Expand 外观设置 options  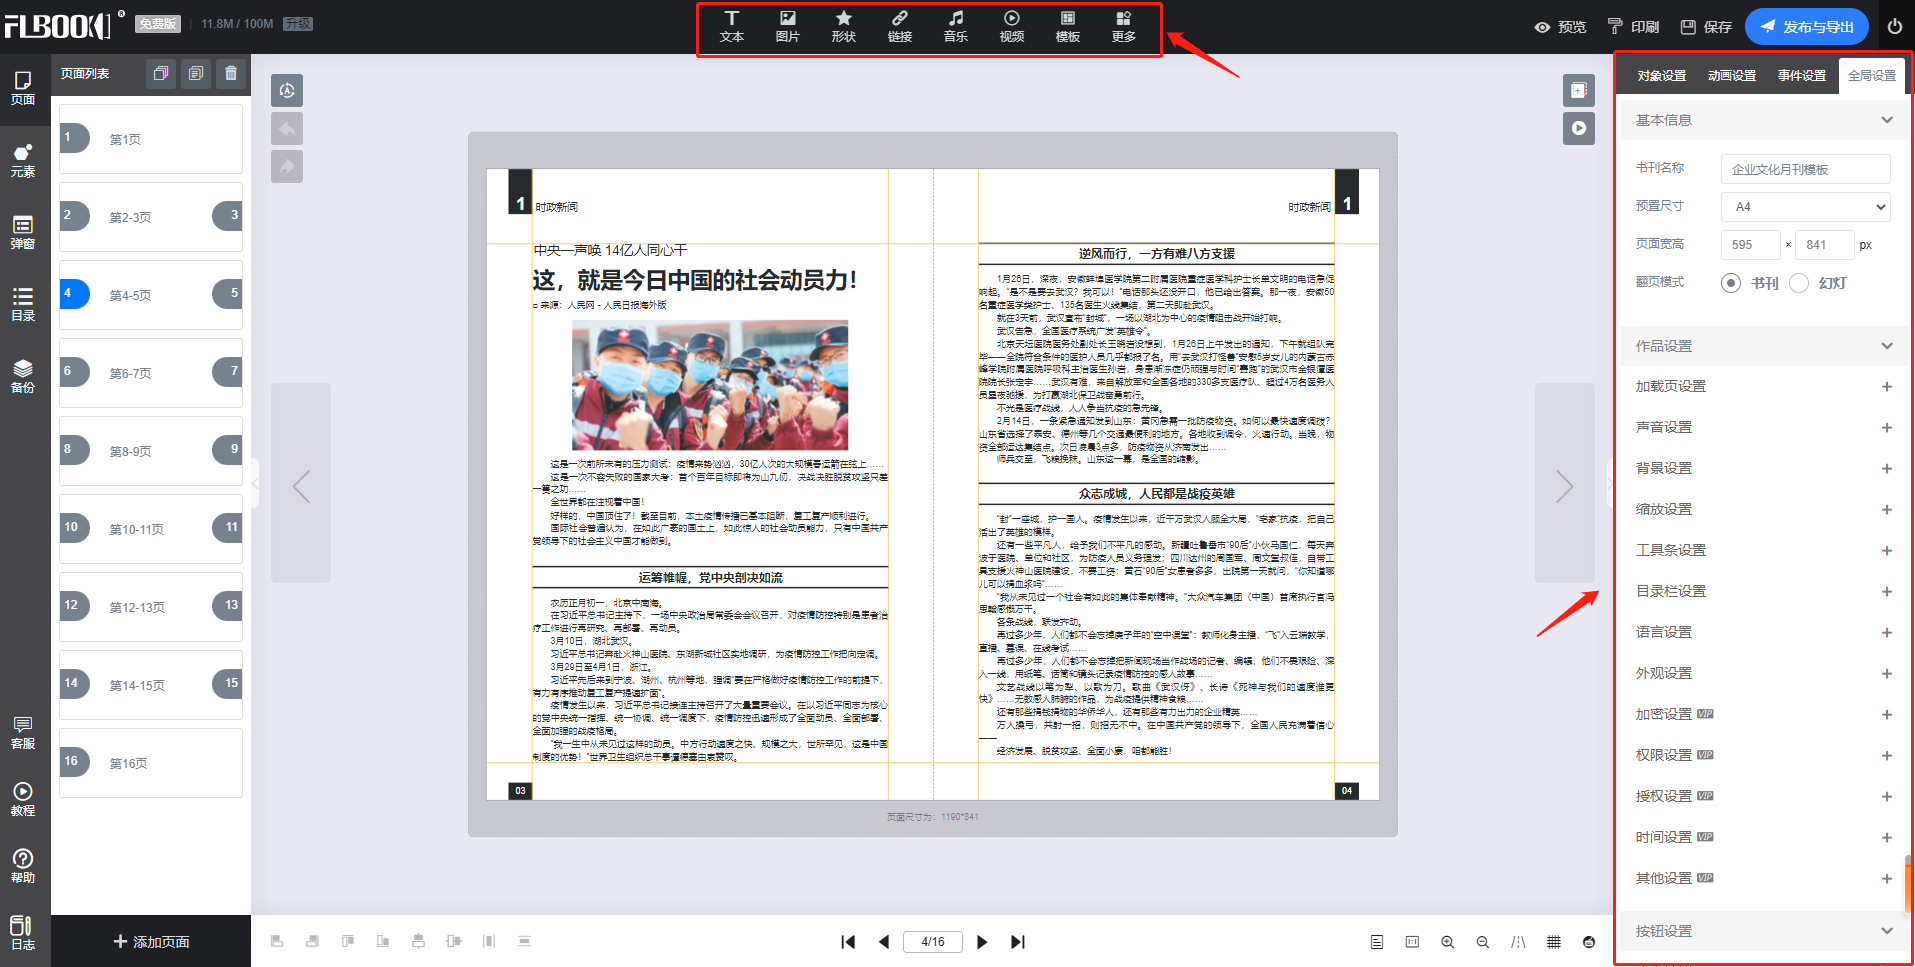coord(1886,674)
